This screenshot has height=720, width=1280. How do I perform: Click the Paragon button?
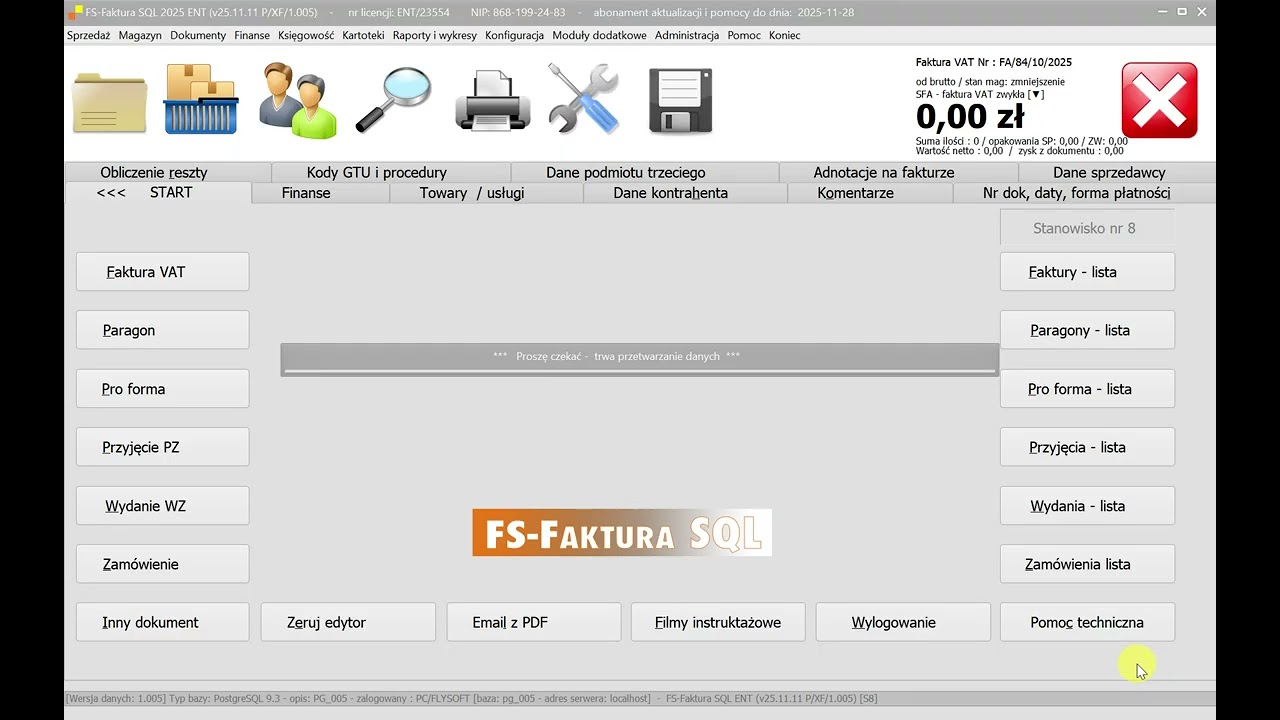163,330
